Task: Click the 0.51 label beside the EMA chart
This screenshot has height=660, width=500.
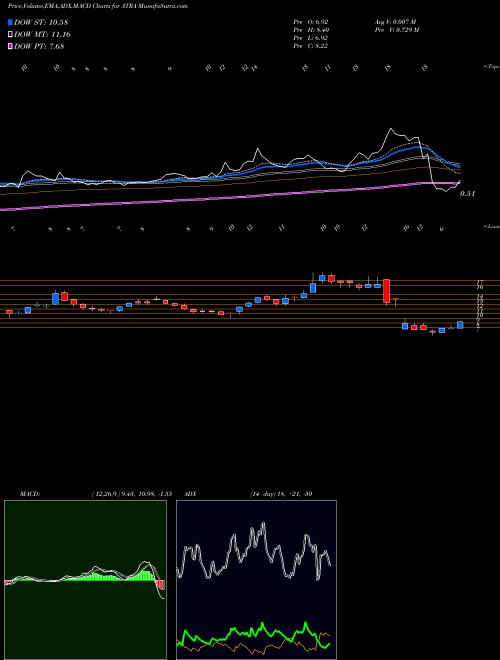Action: click(x=468, y=194)
